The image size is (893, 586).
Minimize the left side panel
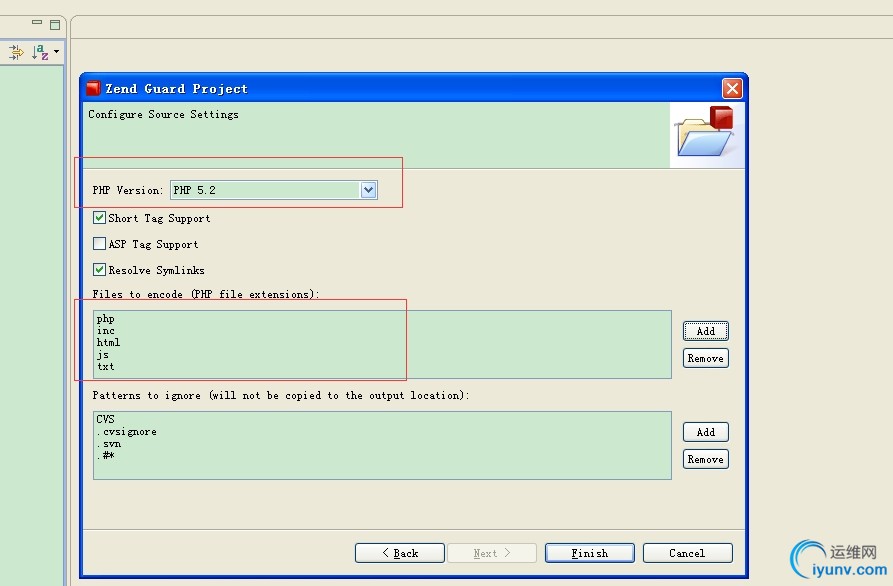(x=37, y=22)
